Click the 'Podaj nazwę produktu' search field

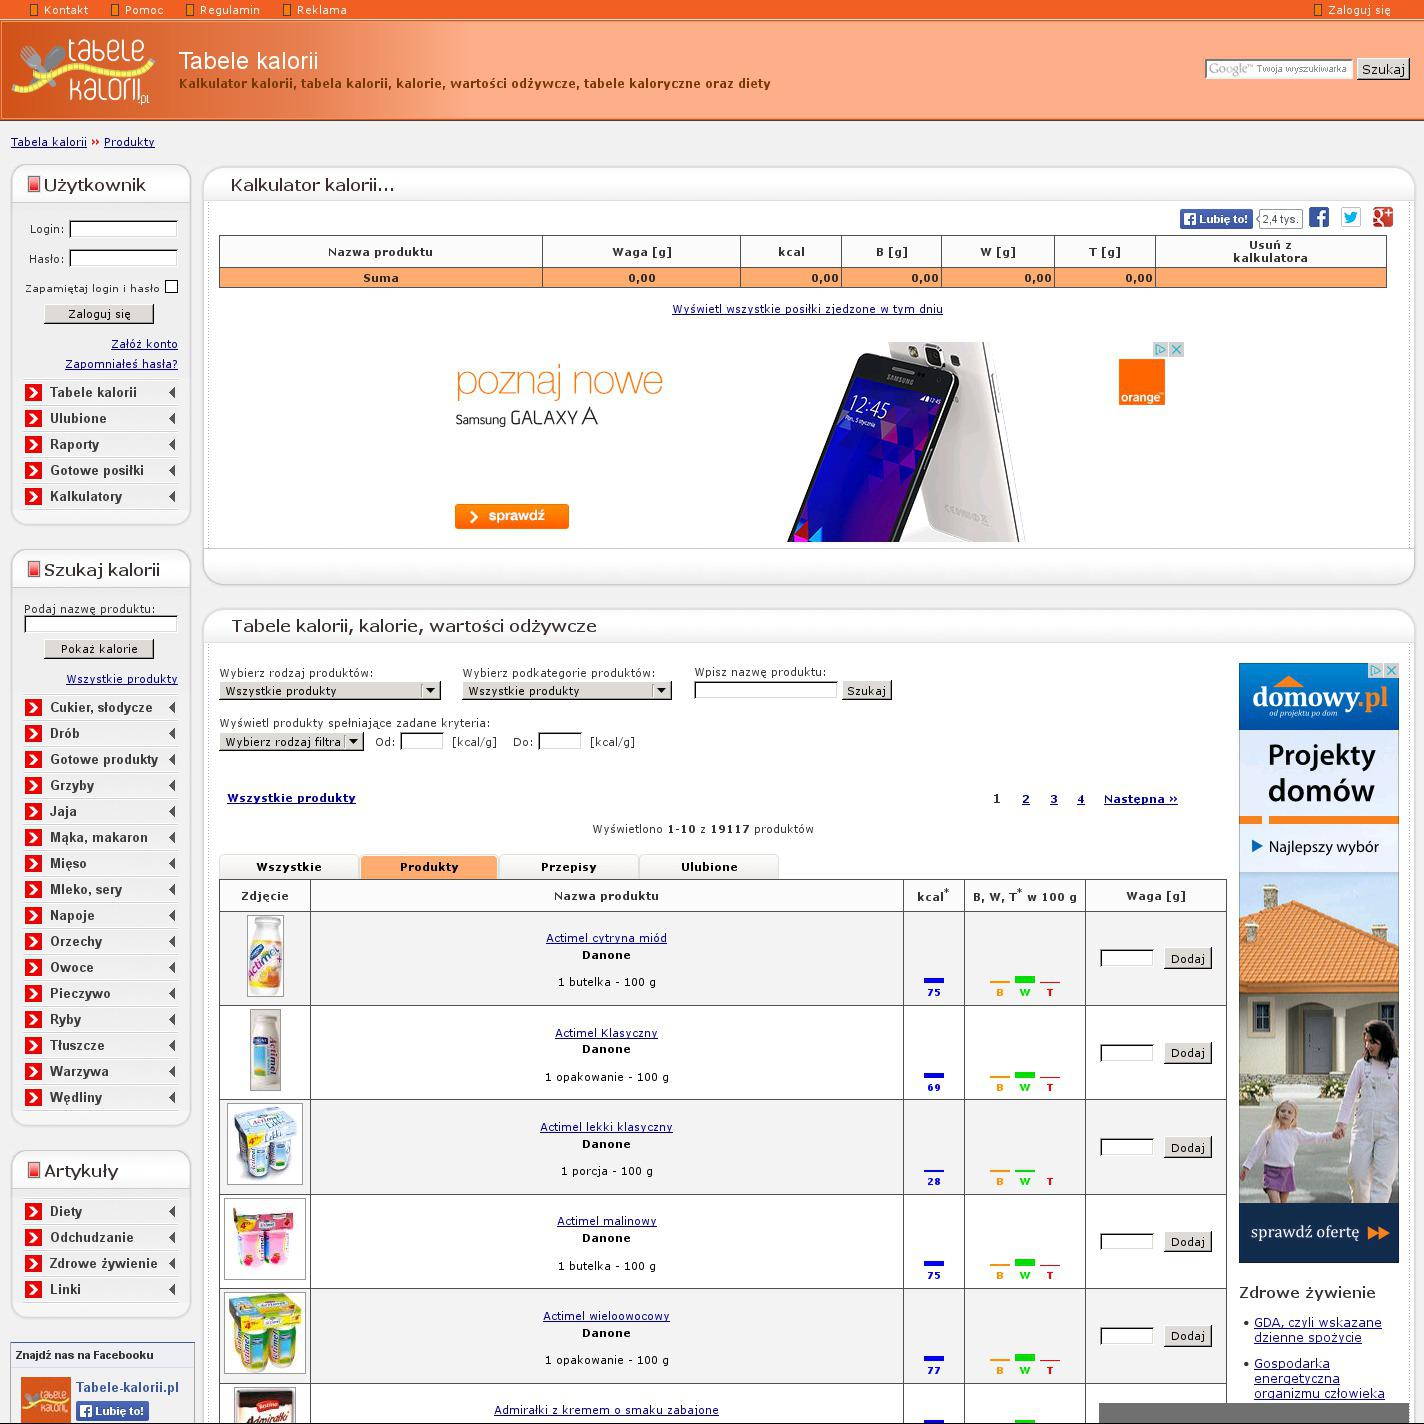[x=100, y=624]
